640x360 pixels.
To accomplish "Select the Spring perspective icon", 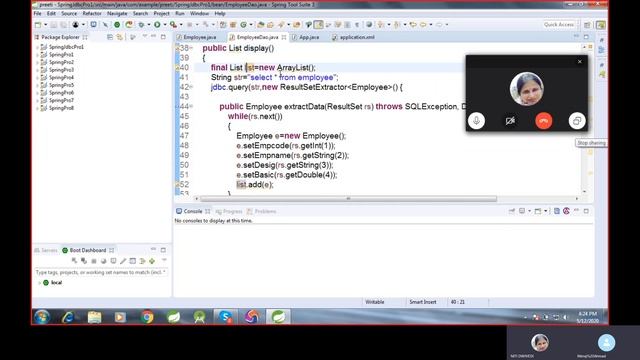I will point(600,25).
